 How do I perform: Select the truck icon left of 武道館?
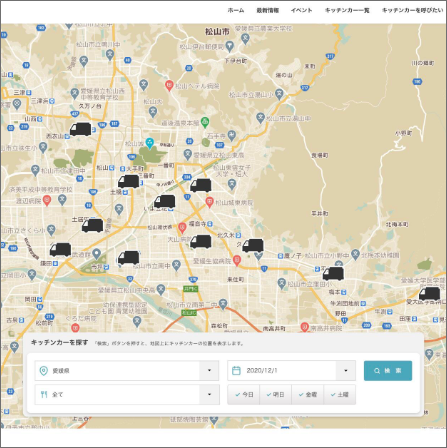point(60,249)
